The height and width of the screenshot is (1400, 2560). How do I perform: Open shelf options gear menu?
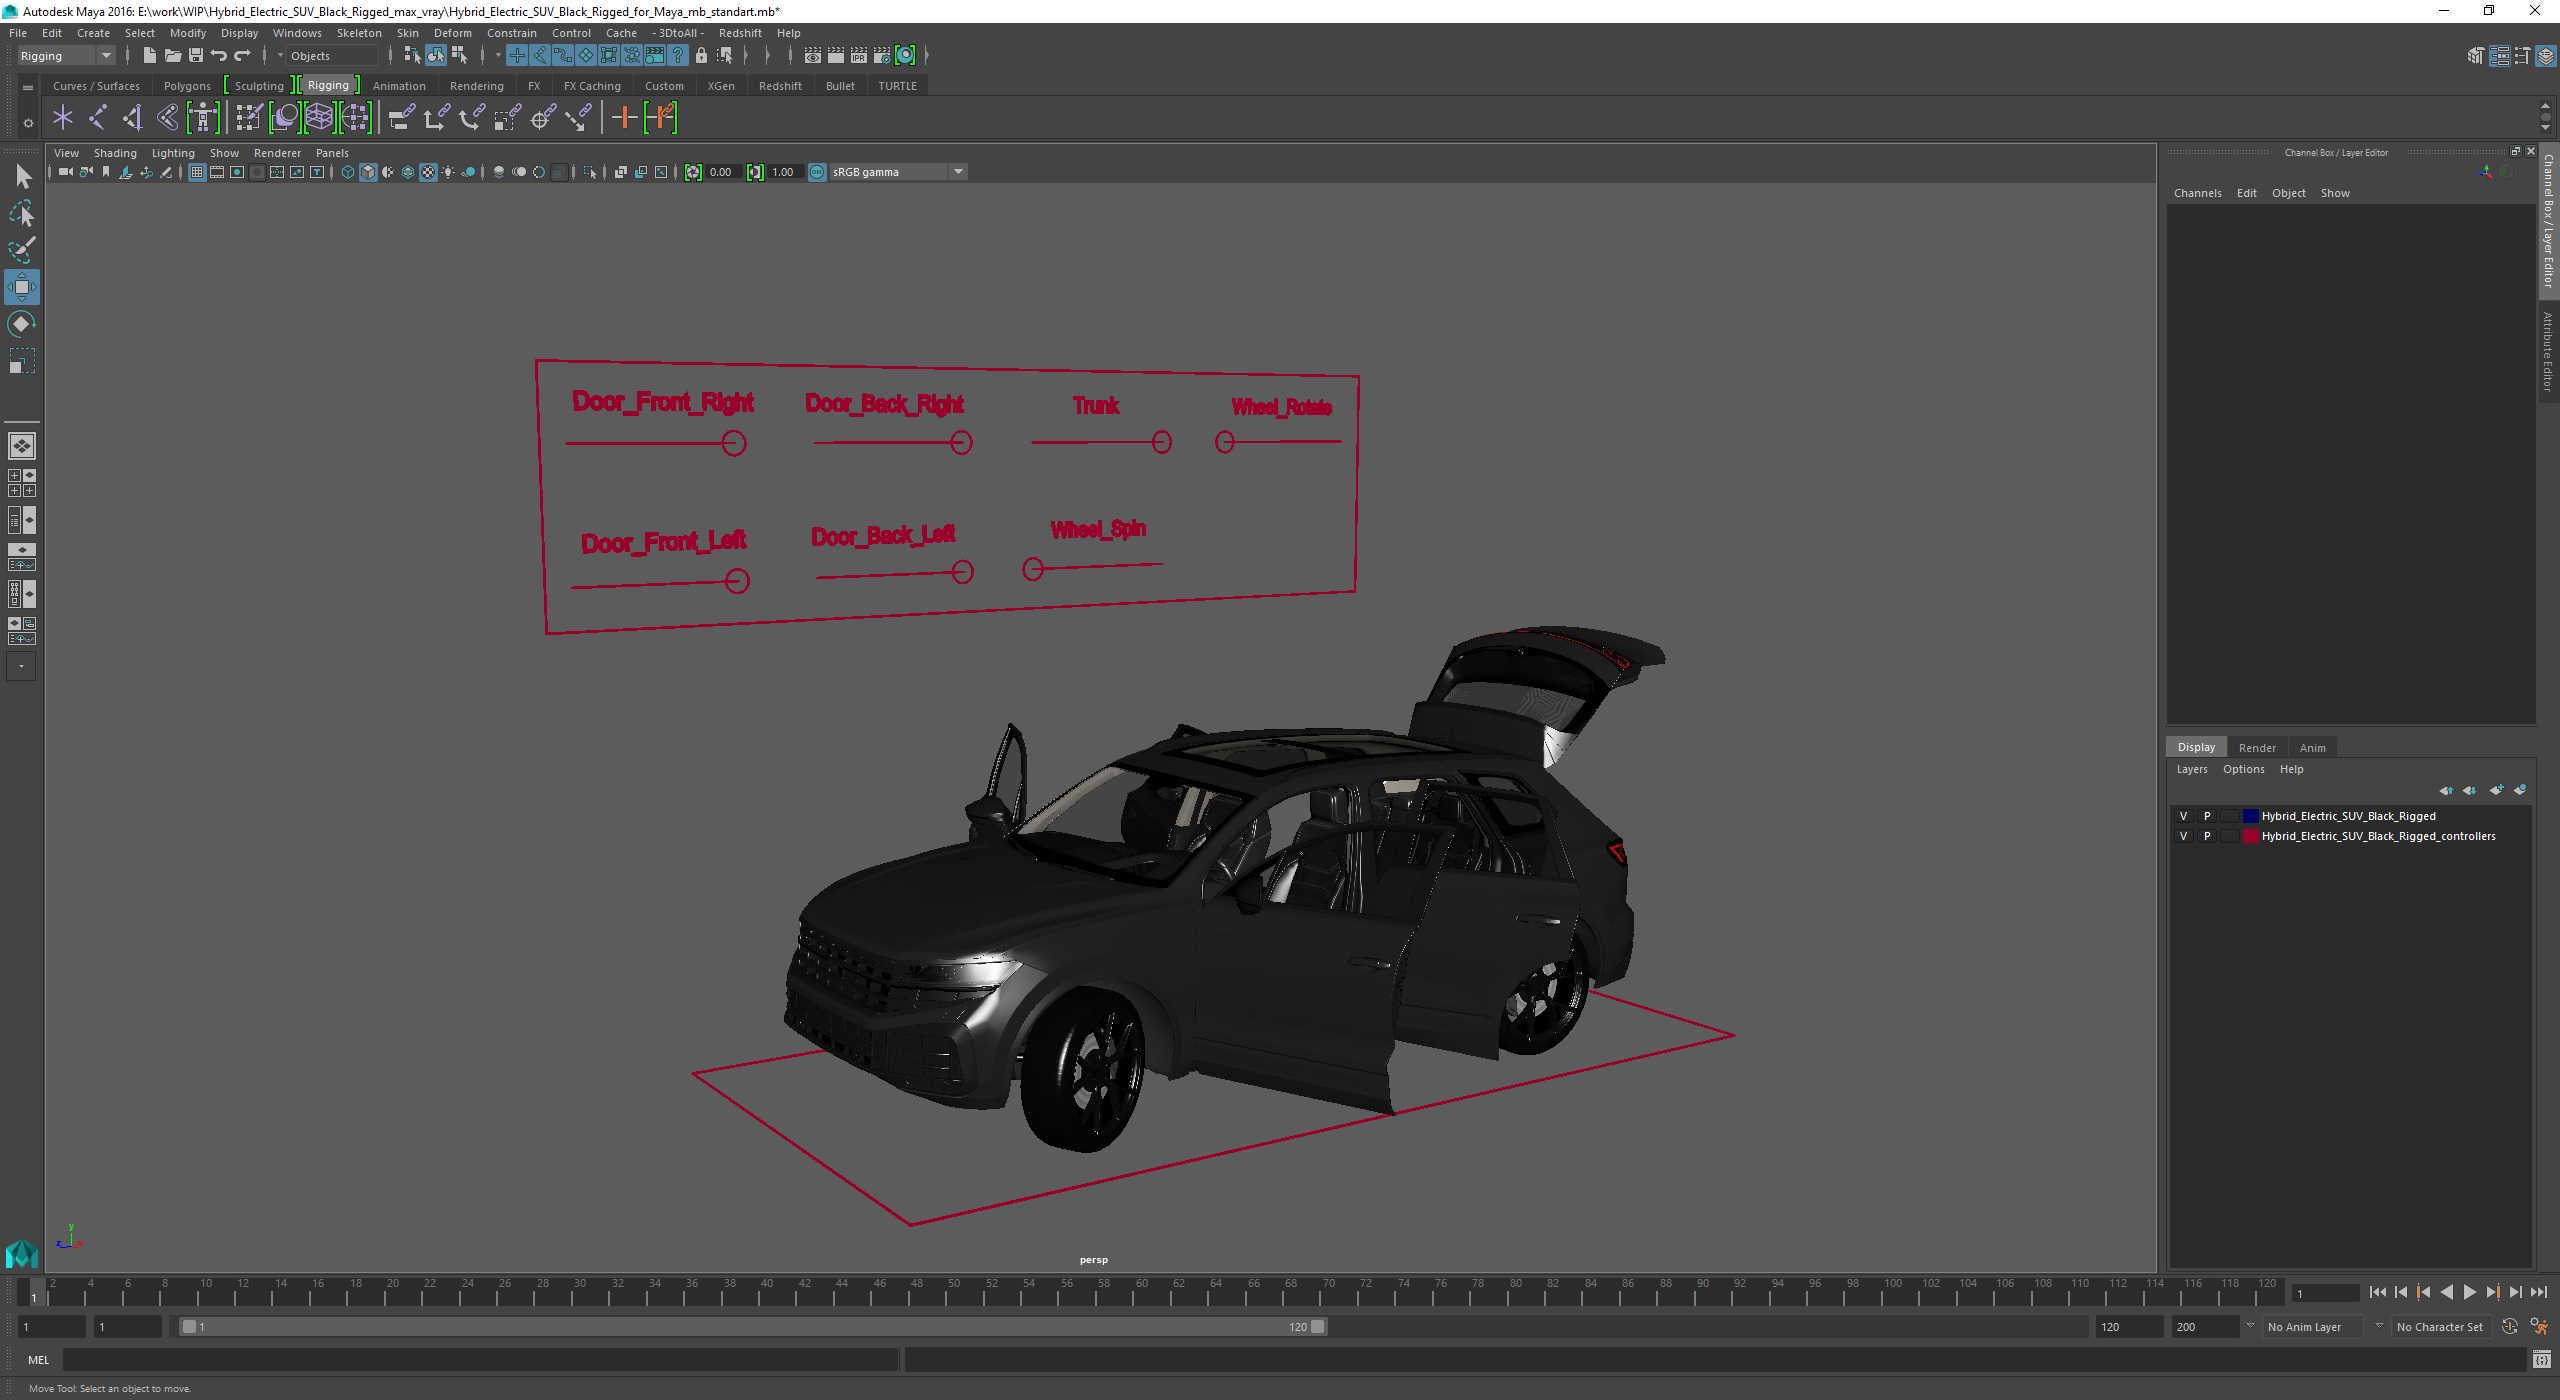point(28,123)
